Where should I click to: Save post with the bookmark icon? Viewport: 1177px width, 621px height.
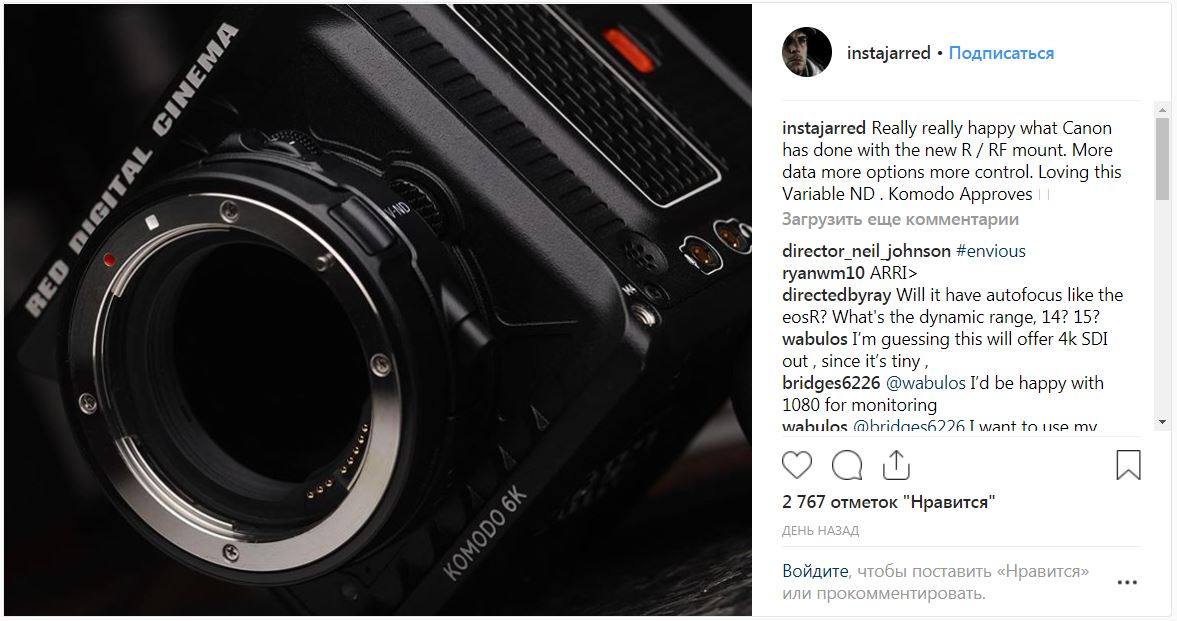tap(1128, 466)
